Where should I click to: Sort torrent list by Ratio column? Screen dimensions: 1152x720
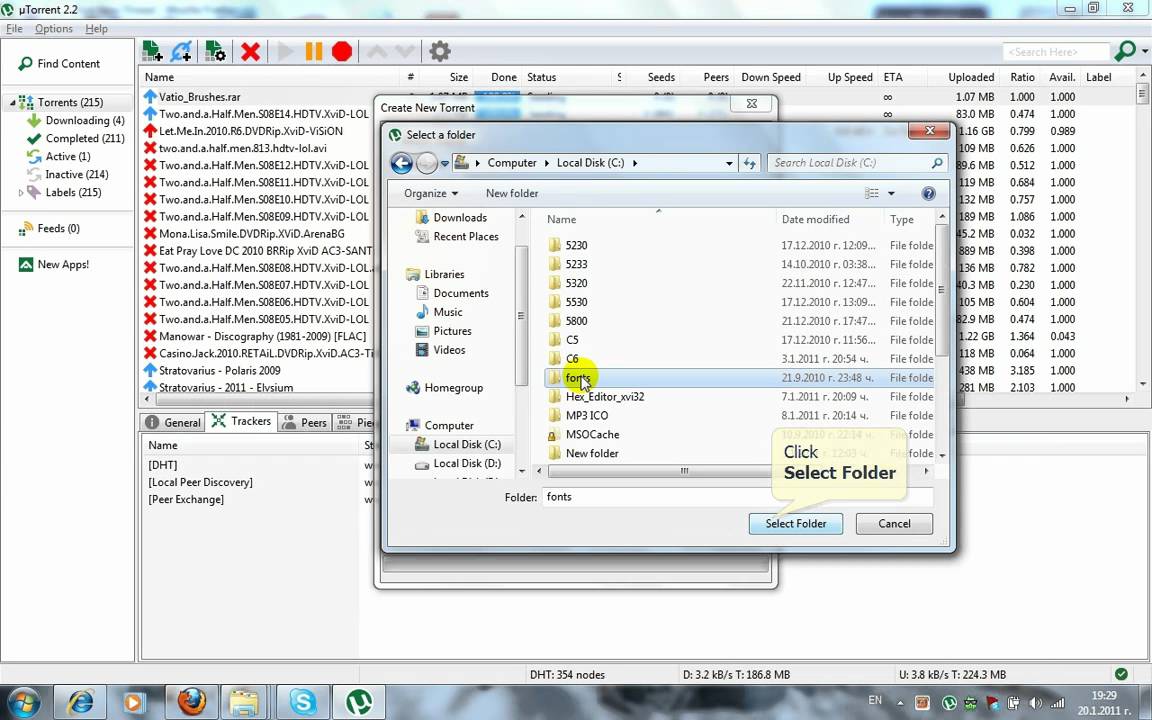(x=1022, y=77)
